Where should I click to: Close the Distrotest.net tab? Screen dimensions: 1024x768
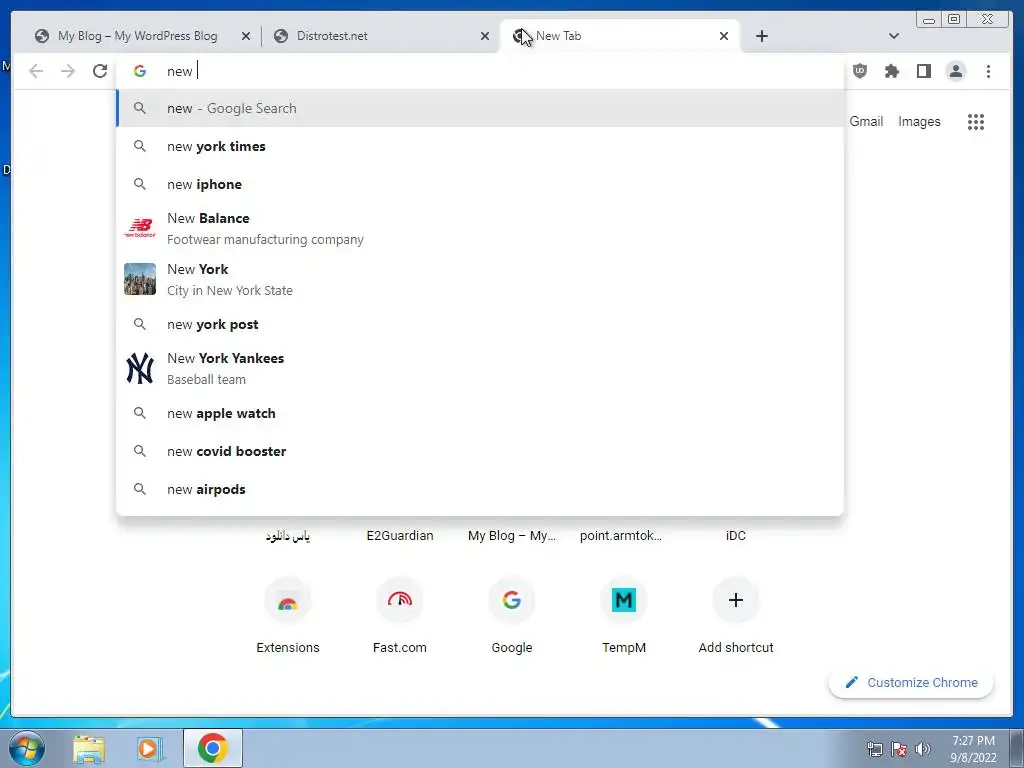pos(485,36)
